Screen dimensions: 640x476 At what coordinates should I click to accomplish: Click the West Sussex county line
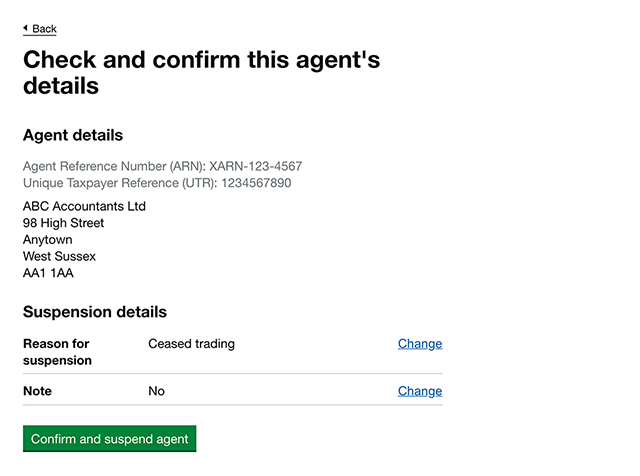coord(60,256)
